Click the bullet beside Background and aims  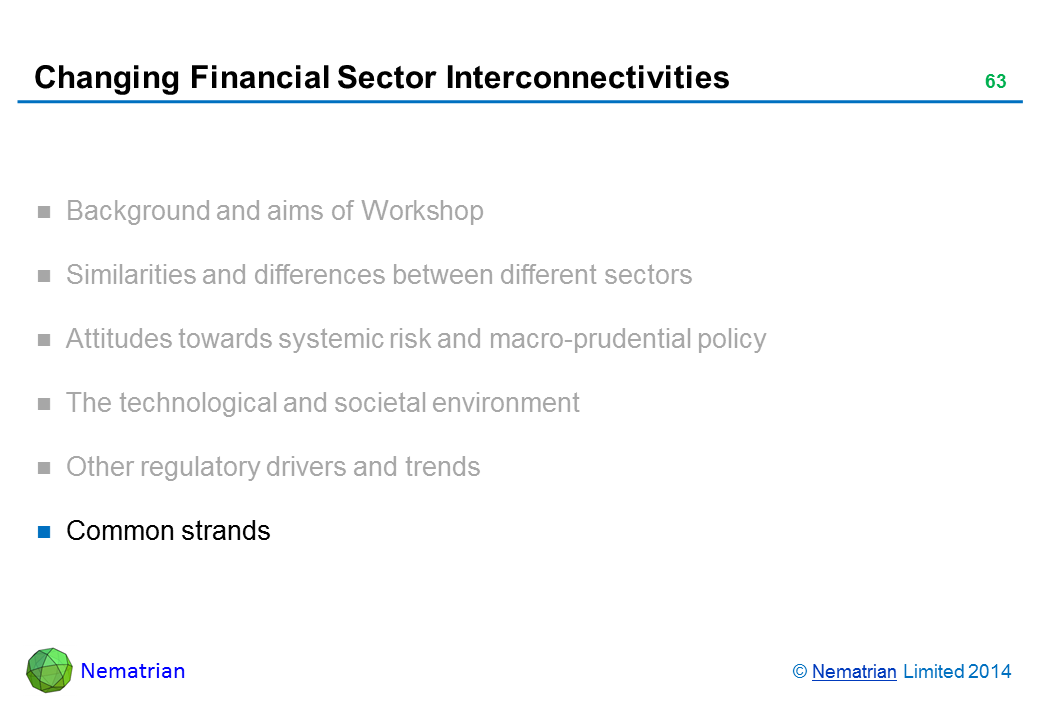click(x=44, y=212)
